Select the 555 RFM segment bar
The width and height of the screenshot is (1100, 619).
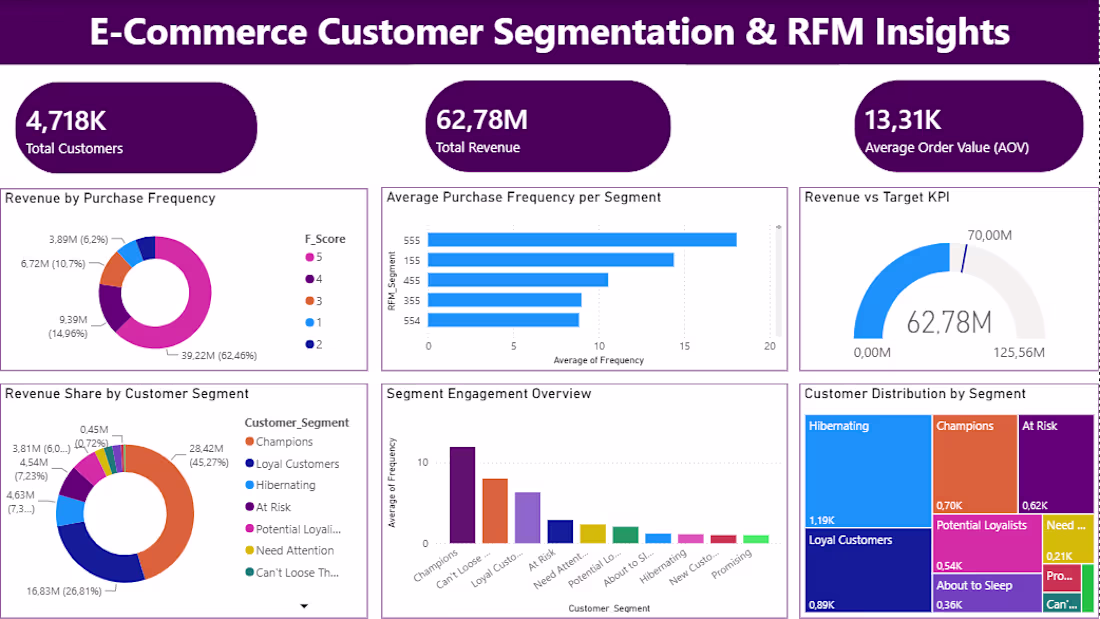[582, 240]
